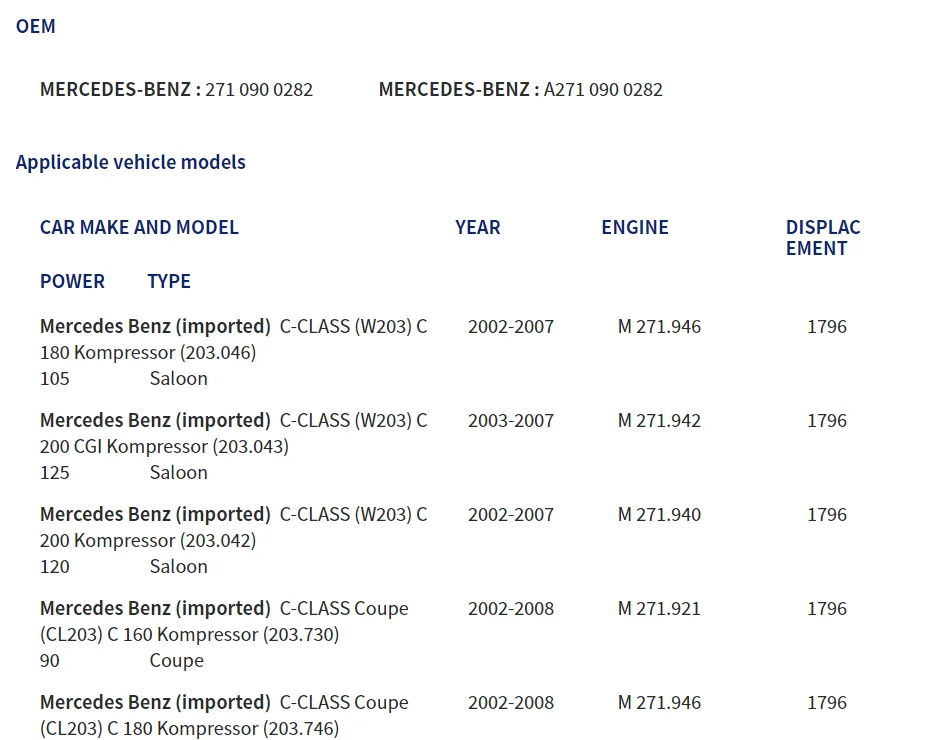
Task: Click "Saloon" next to power 120
Action: pos(178,567)
